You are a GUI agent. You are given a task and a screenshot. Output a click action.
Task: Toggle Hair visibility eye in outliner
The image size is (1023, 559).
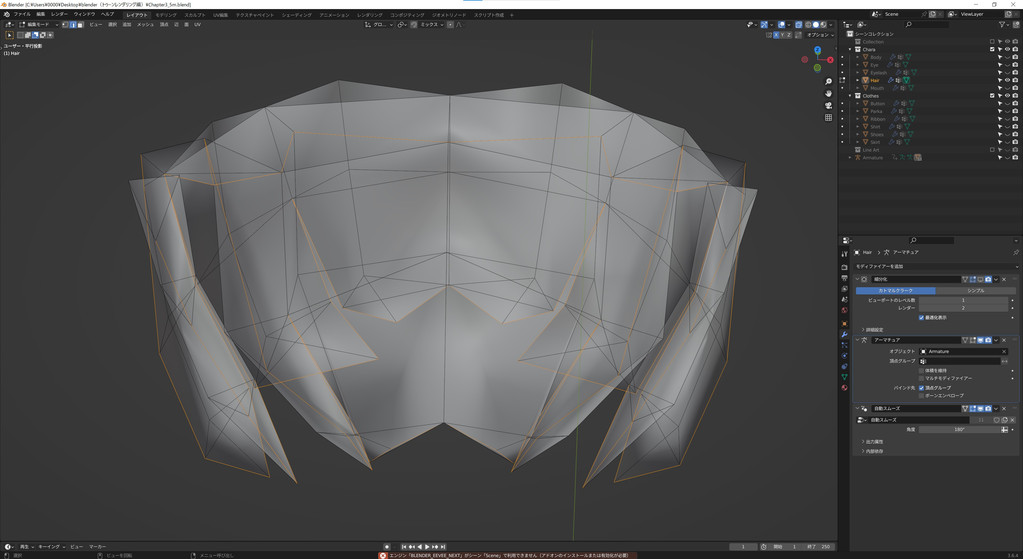click(1007, 80)
